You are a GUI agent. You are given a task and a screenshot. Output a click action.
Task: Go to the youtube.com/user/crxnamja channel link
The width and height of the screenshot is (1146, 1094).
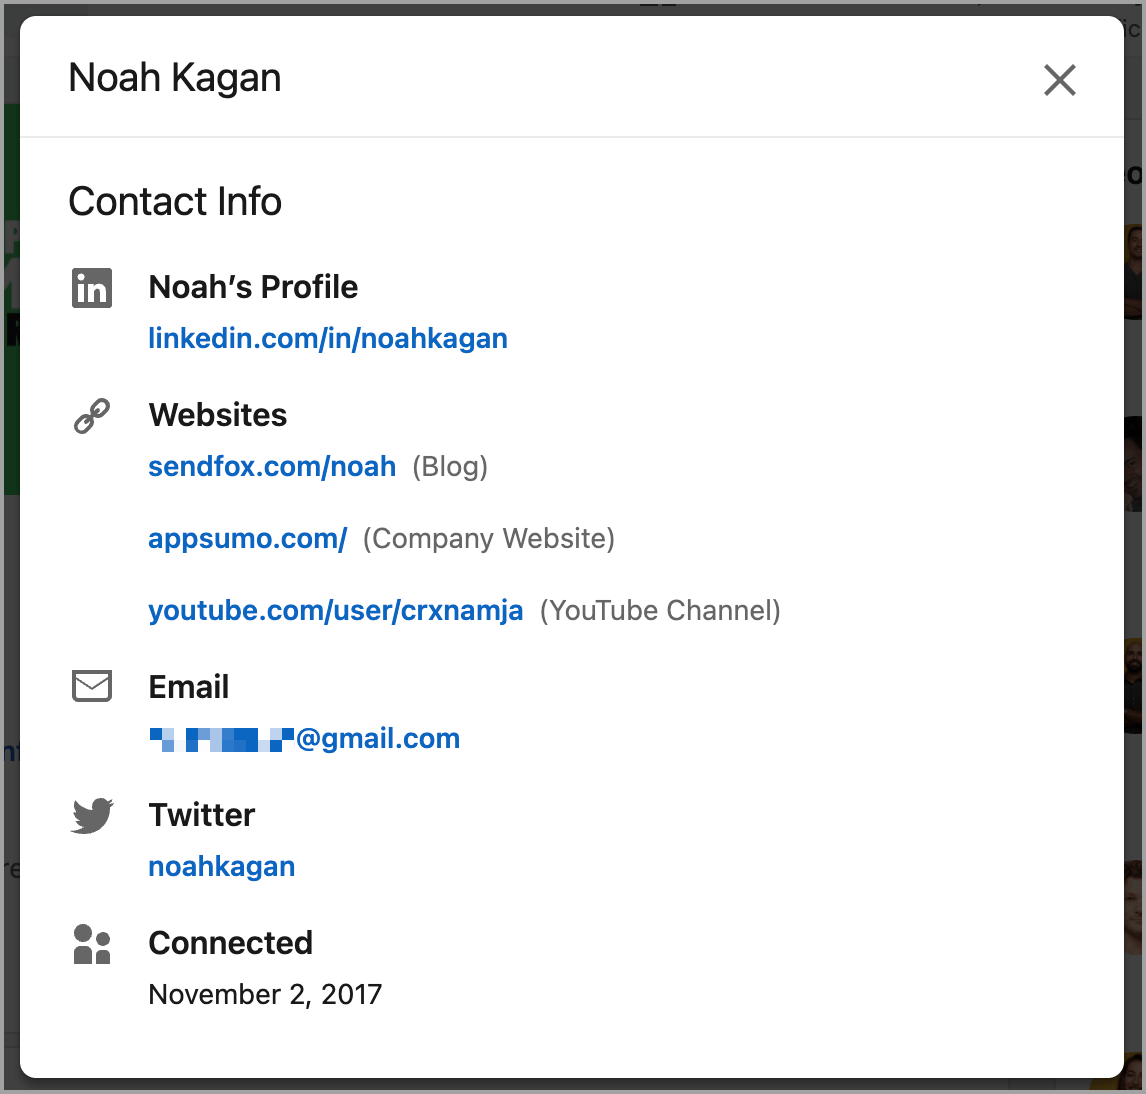336,611
